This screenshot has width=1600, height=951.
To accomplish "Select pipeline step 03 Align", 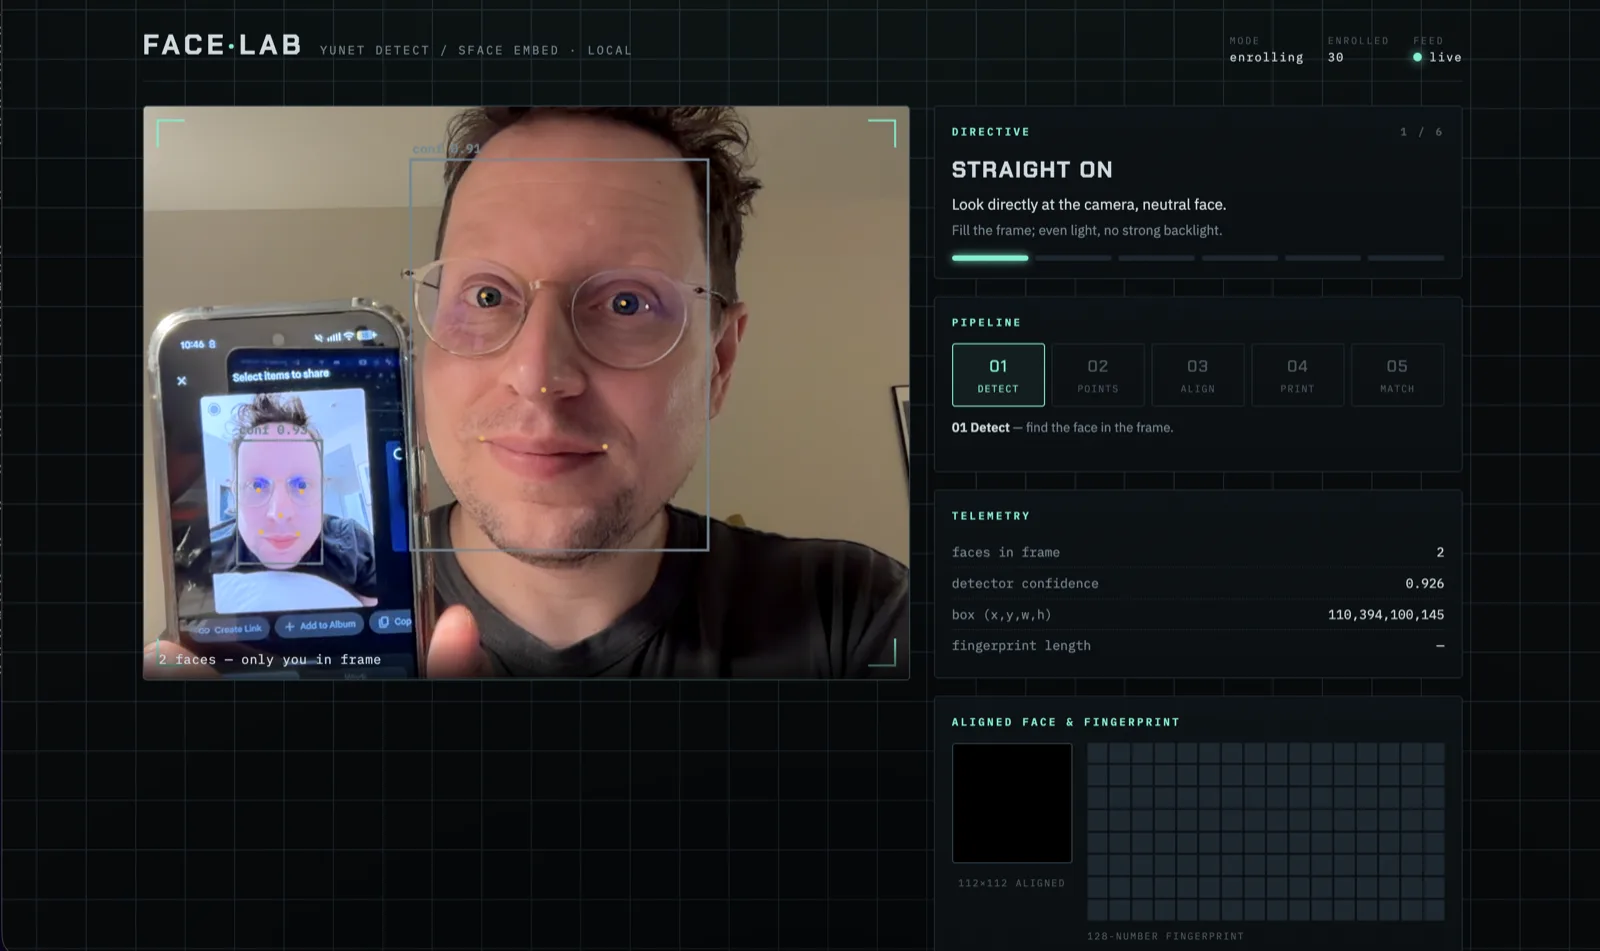I will click(x=1198, y=375).
